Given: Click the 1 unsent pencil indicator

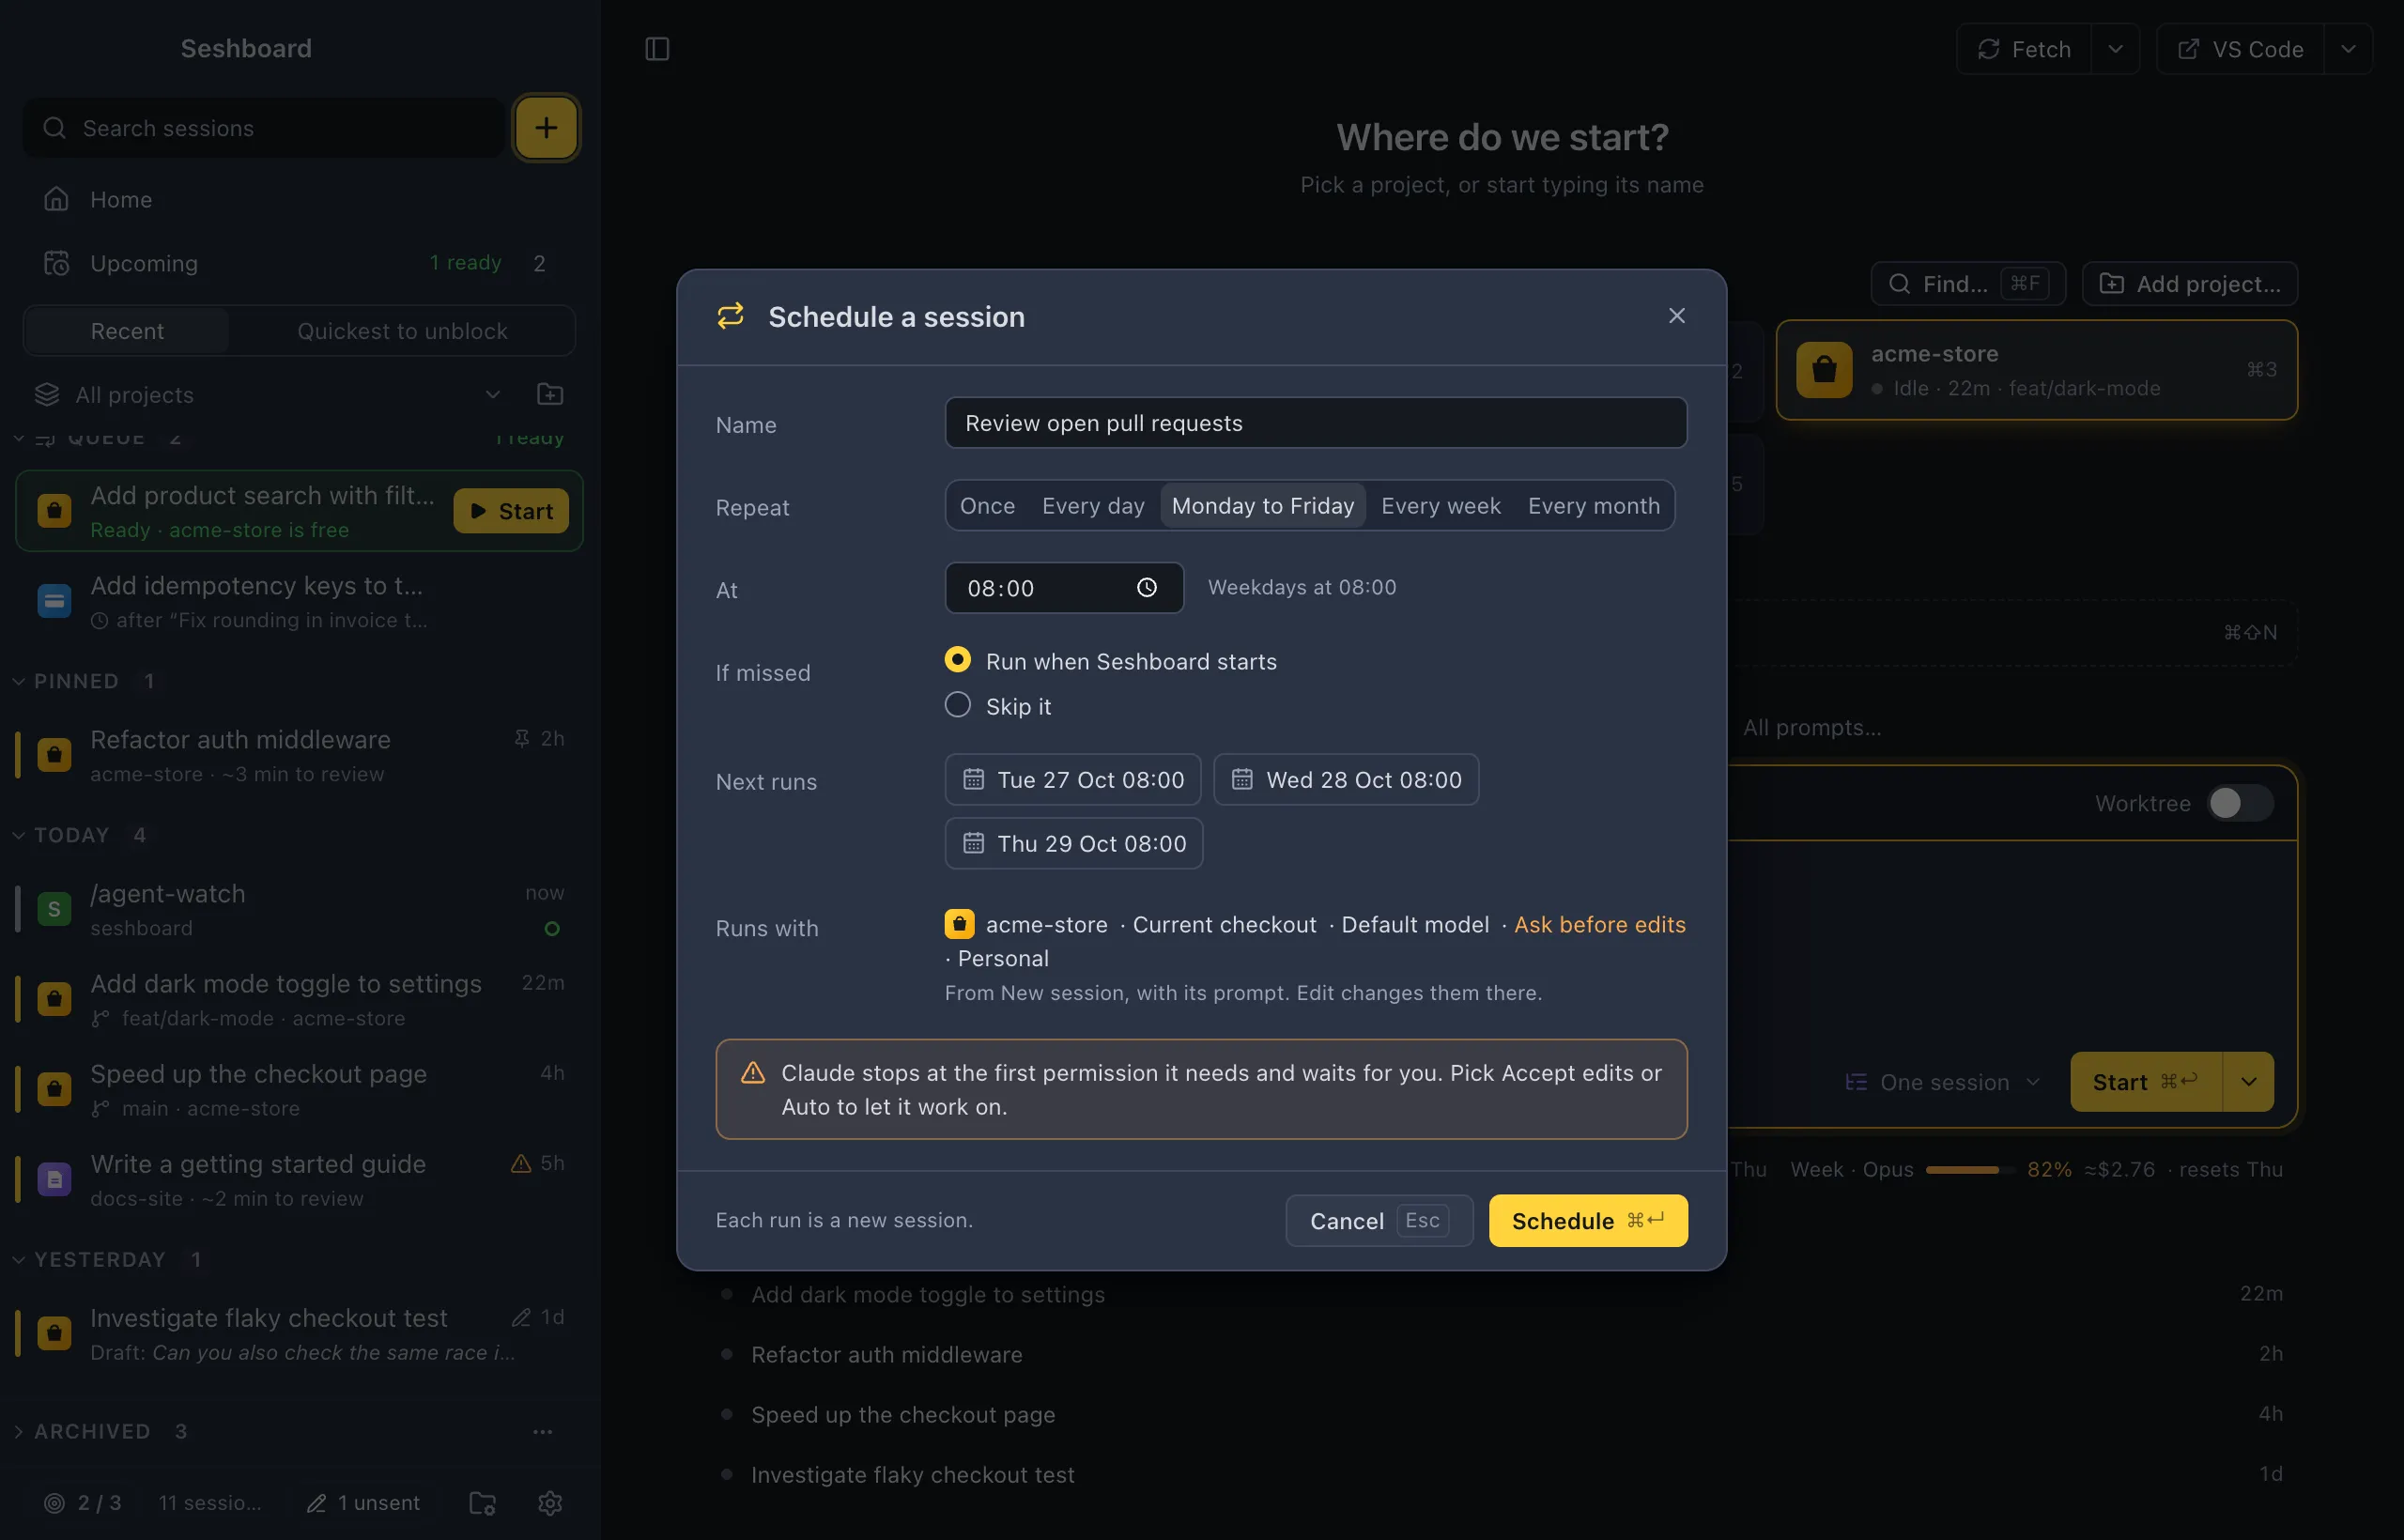Looking at the screenshot, I should (363, 1502).
